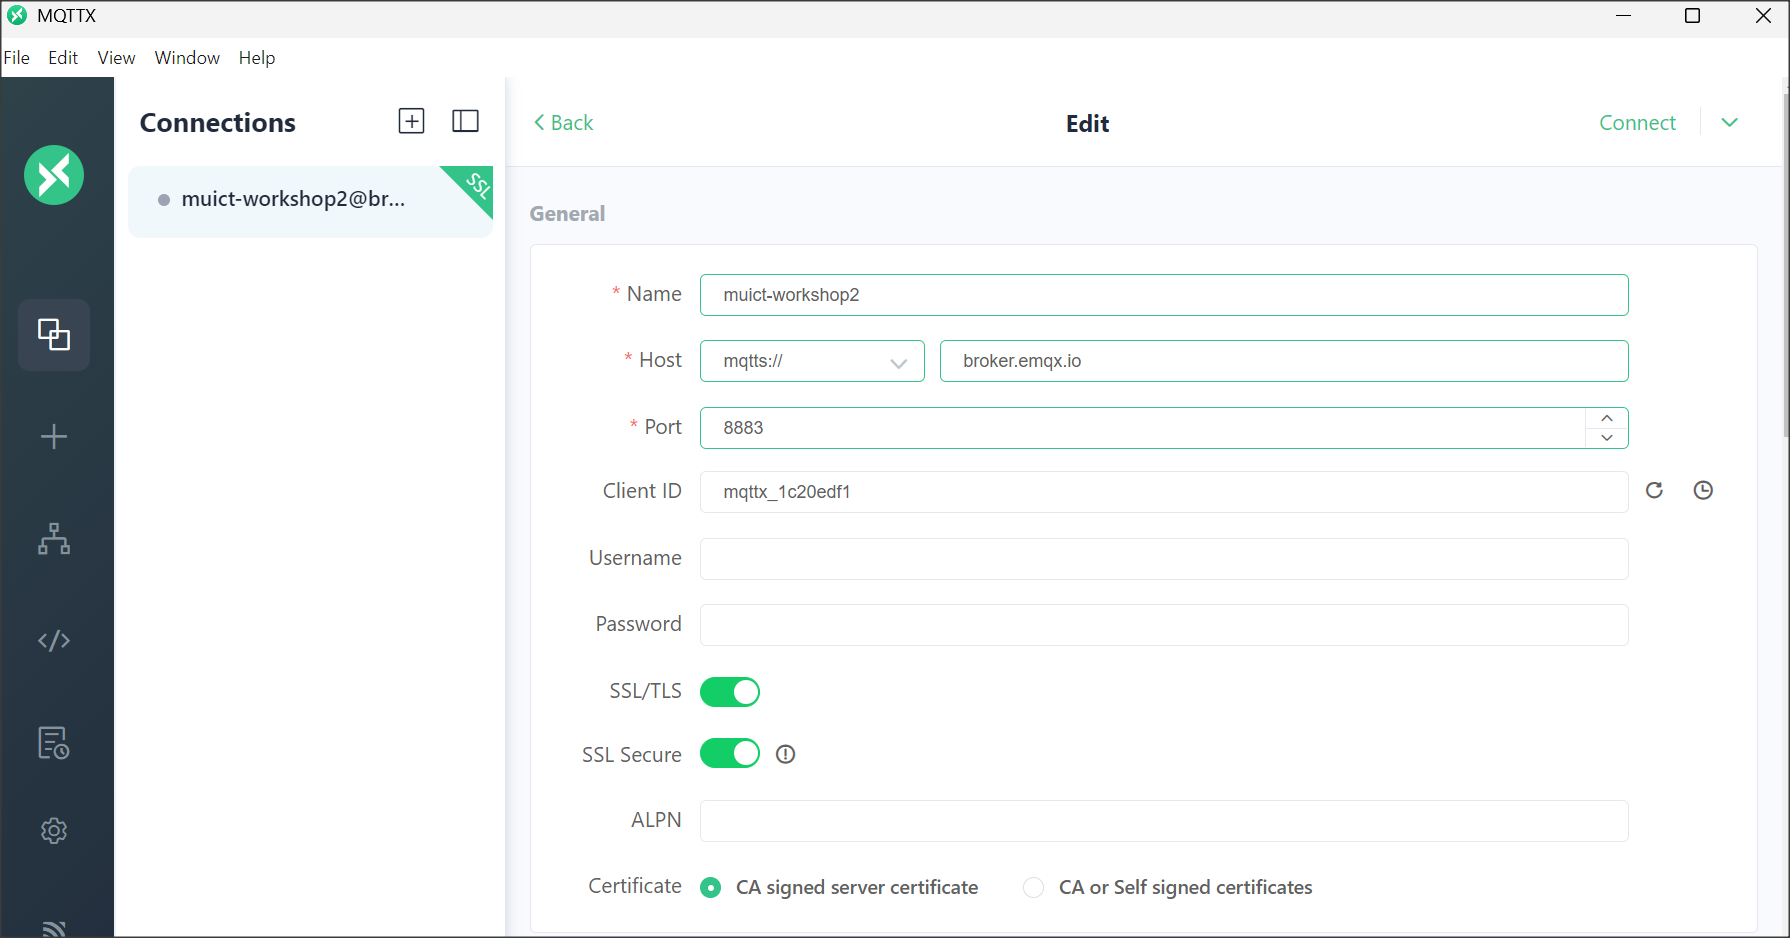Viewport: 1790px width, 938px height.
Task: Open the mqtts:// protocol dropdown
Action: pos(812,361)
